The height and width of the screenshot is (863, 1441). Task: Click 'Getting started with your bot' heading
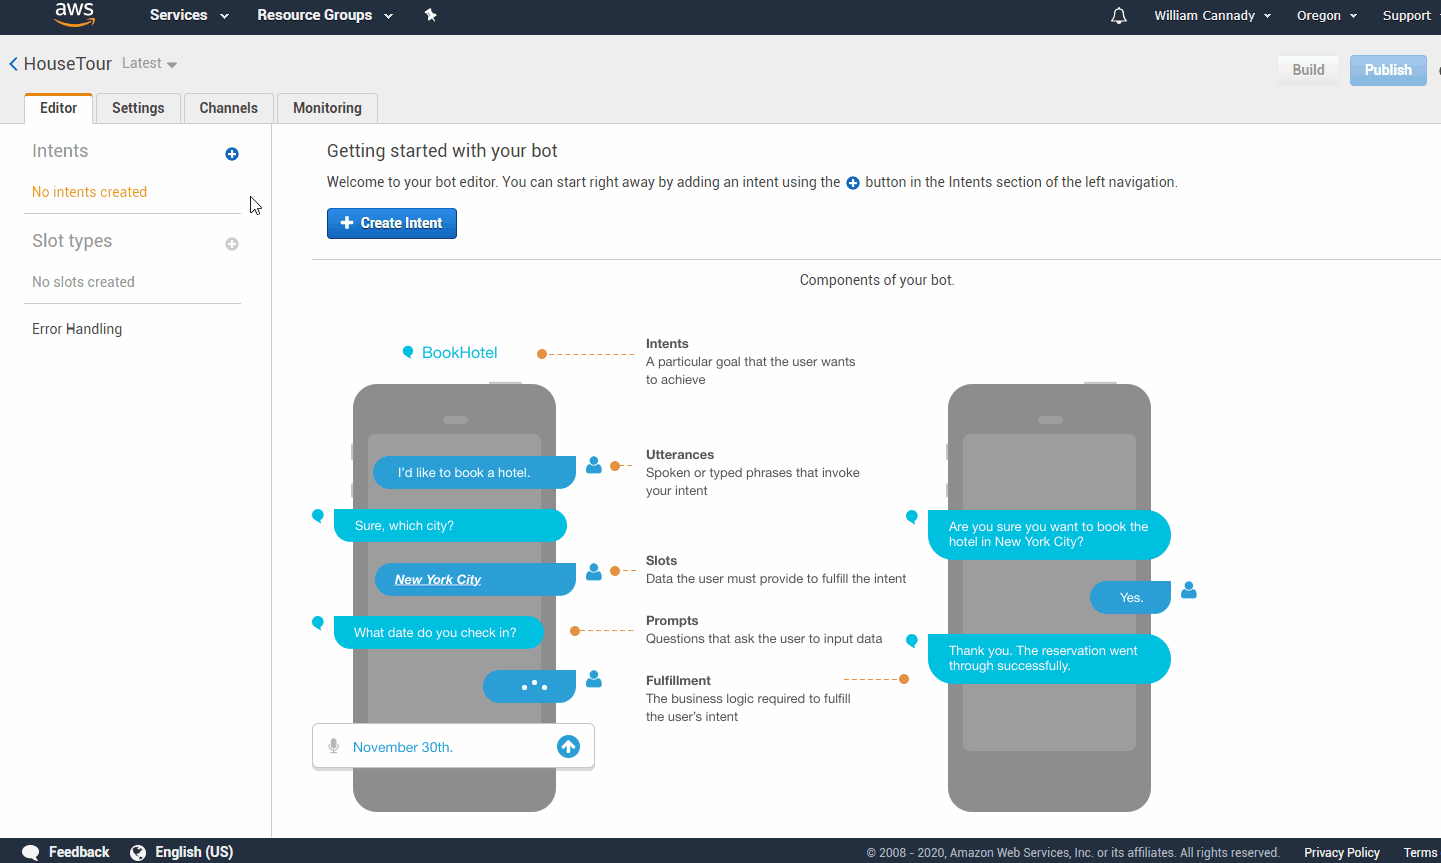pos(442,151)
